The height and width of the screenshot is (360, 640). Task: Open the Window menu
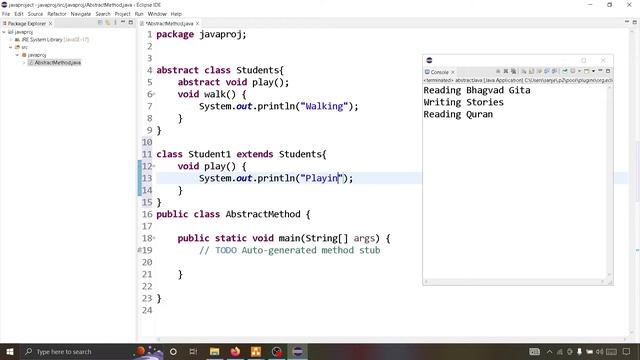click(157, 14)
